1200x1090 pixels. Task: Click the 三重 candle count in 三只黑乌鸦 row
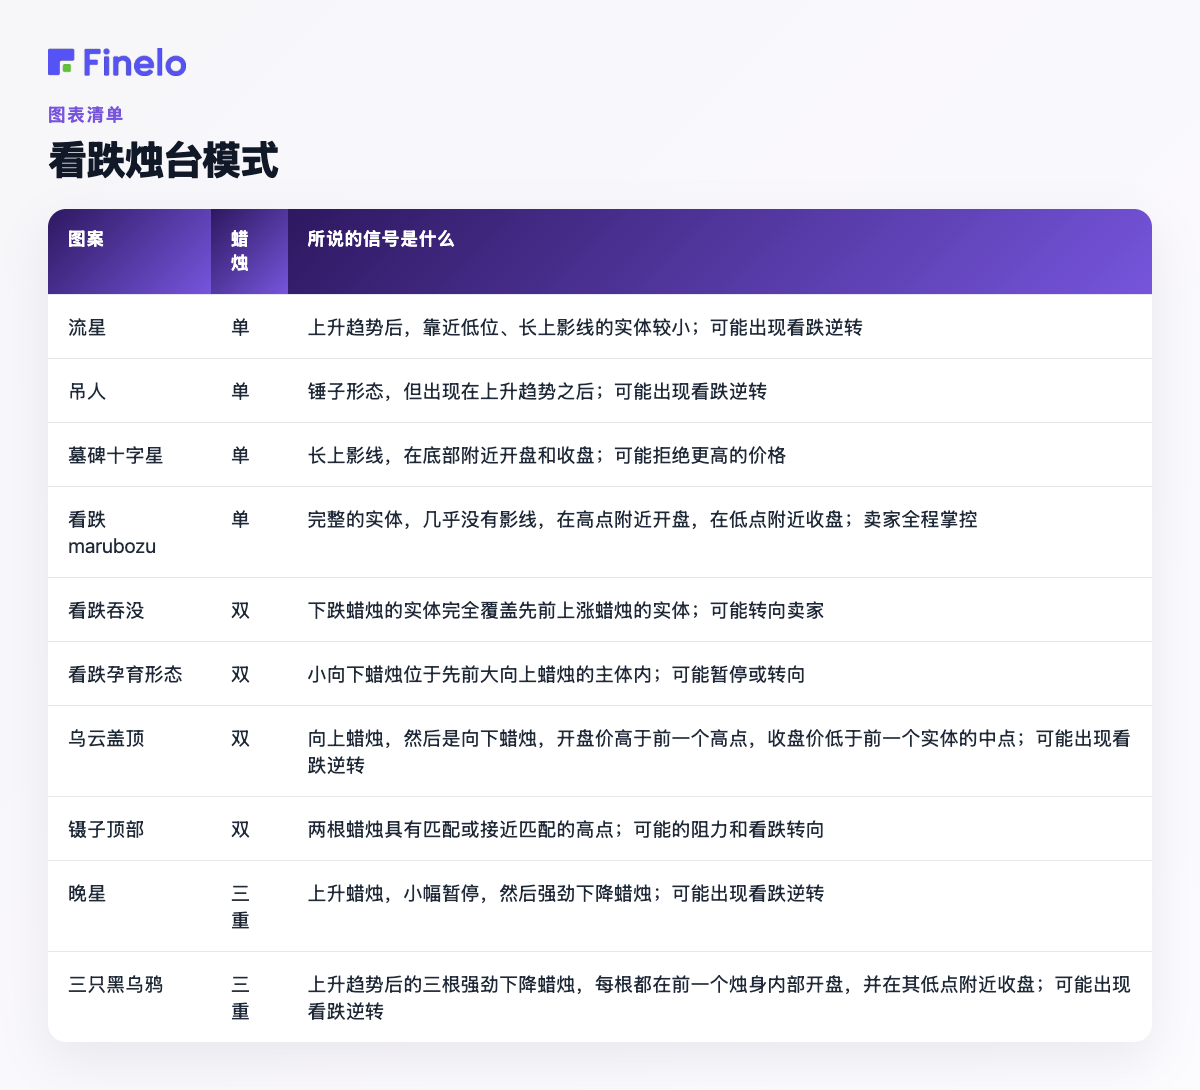pyautogui.click(x=240, y=997)
